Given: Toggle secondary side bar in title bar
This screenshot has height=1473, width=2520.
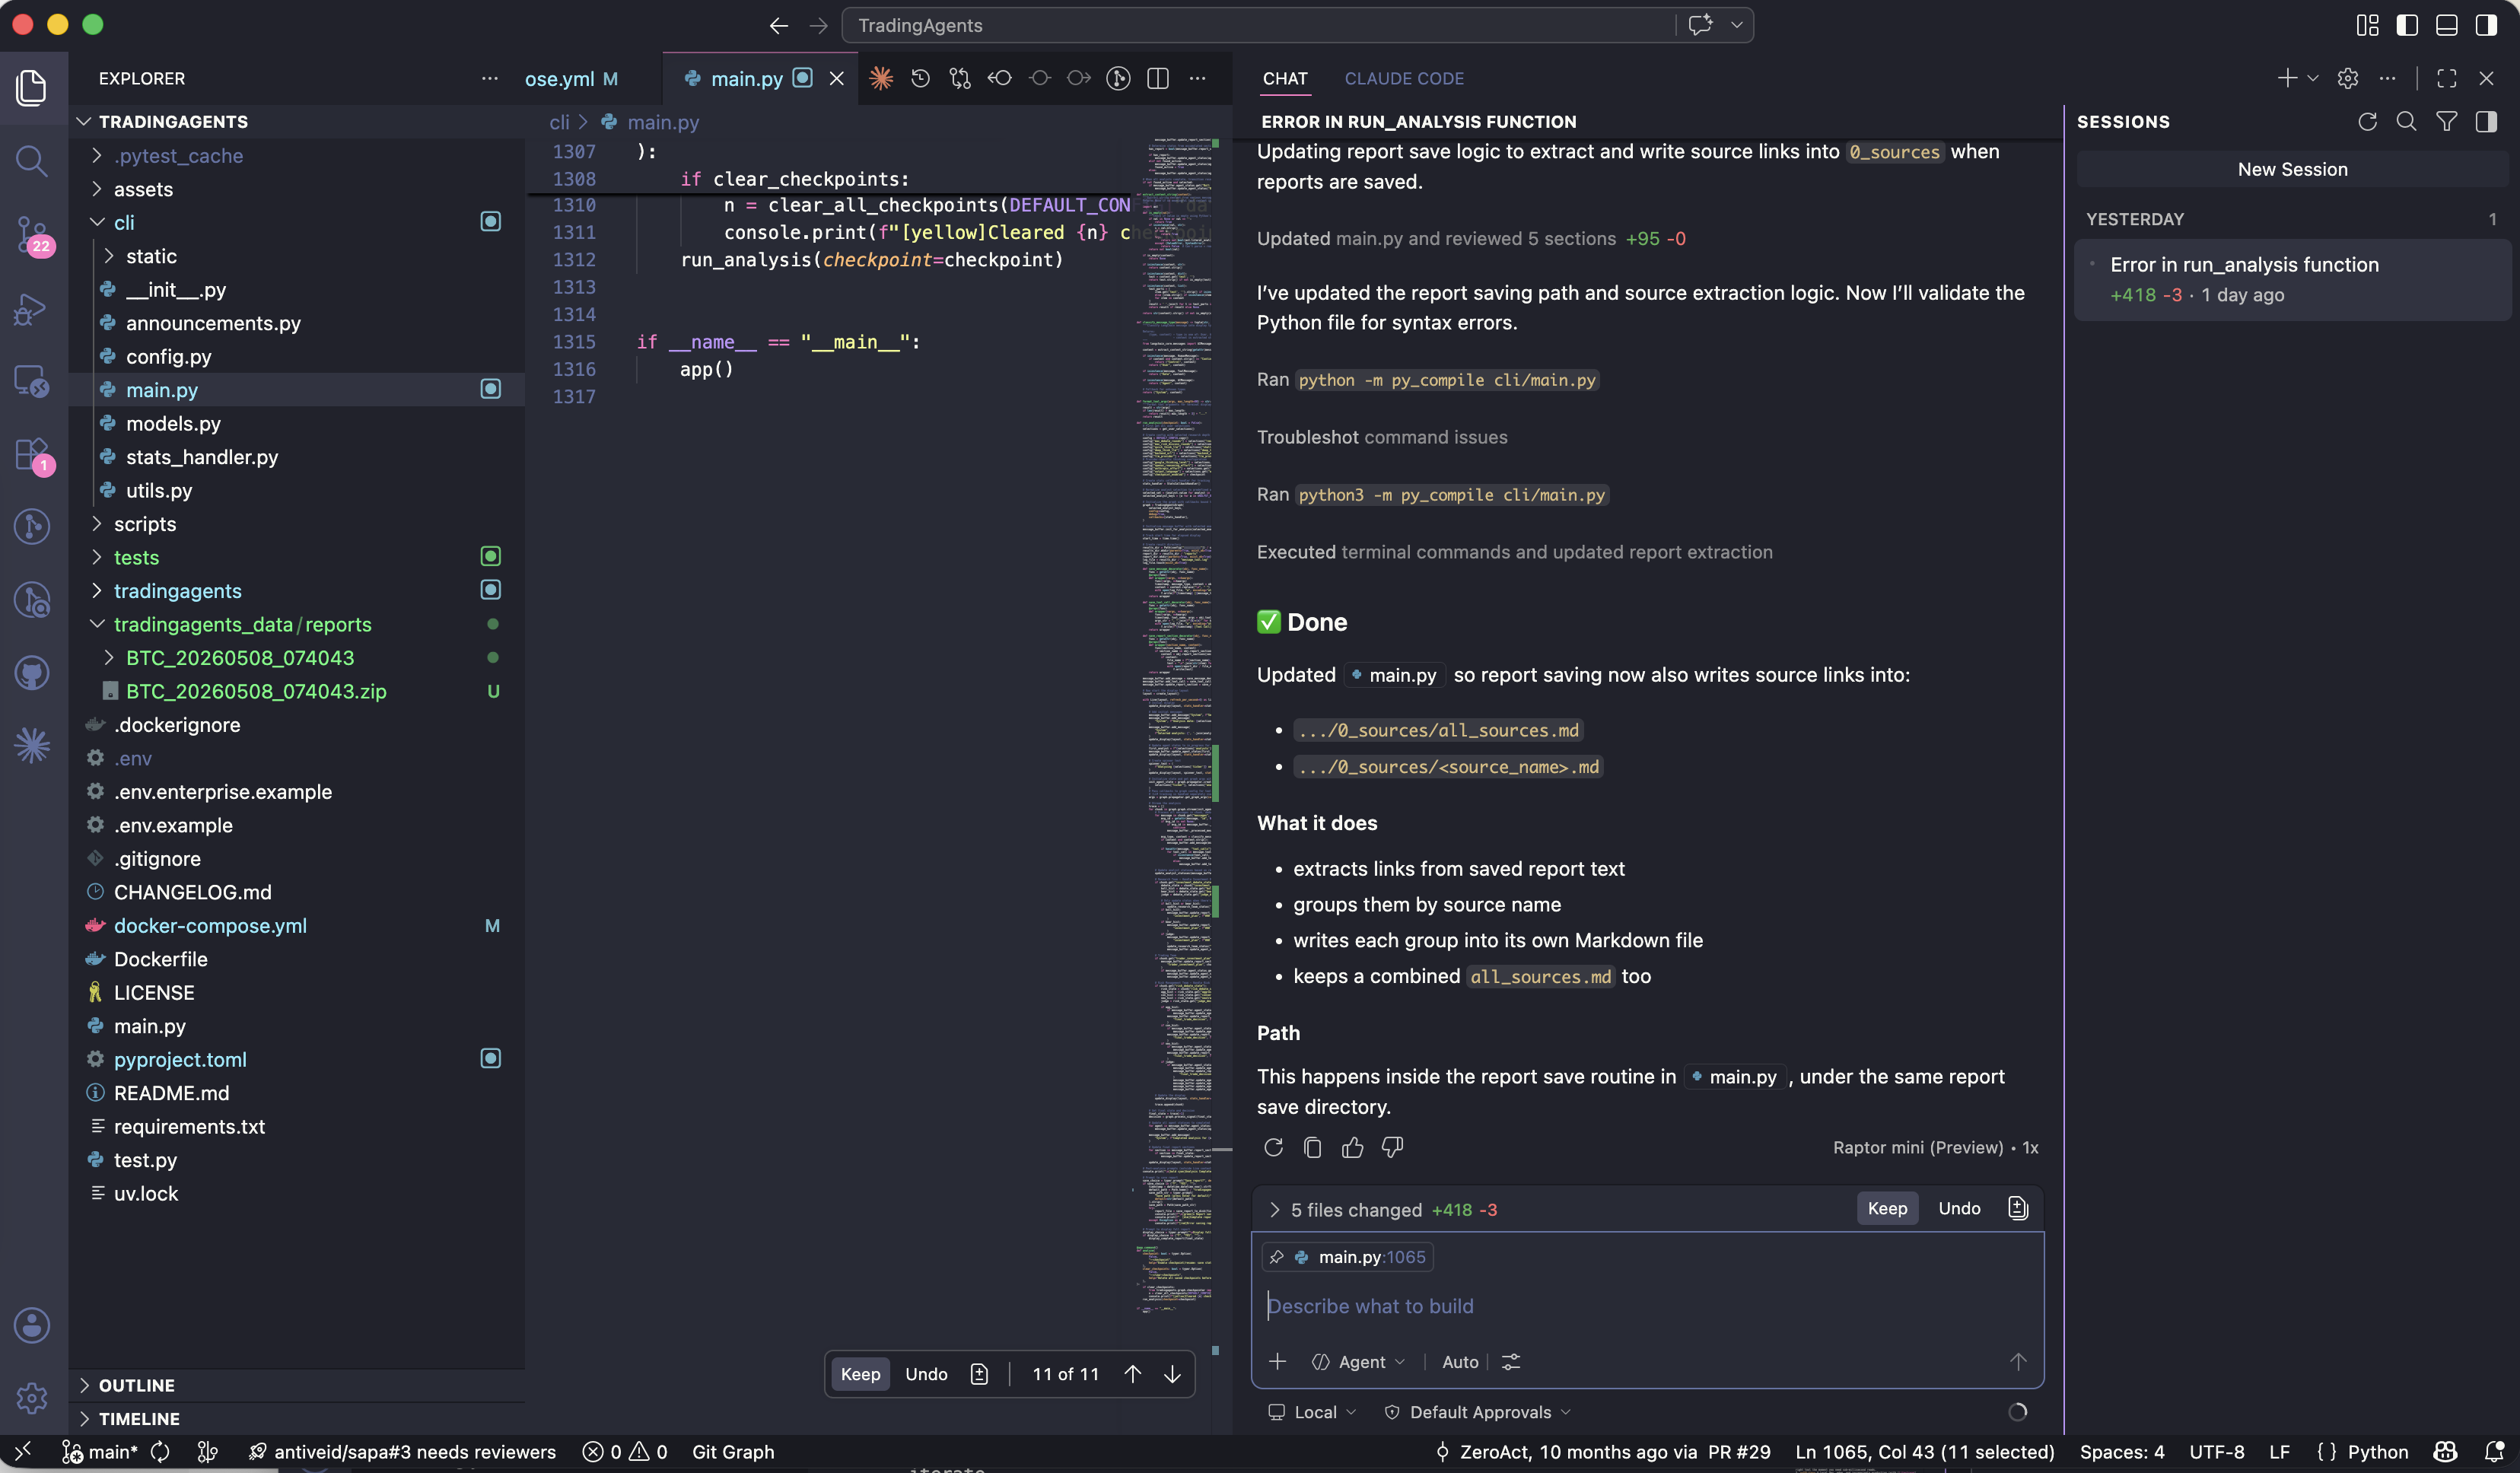Looking at the screenshot, I should [x=2486, y=25].
